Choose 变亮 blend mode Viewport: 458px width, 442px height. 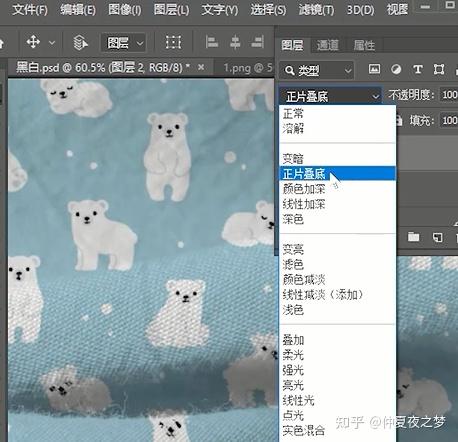coord(337,249)
